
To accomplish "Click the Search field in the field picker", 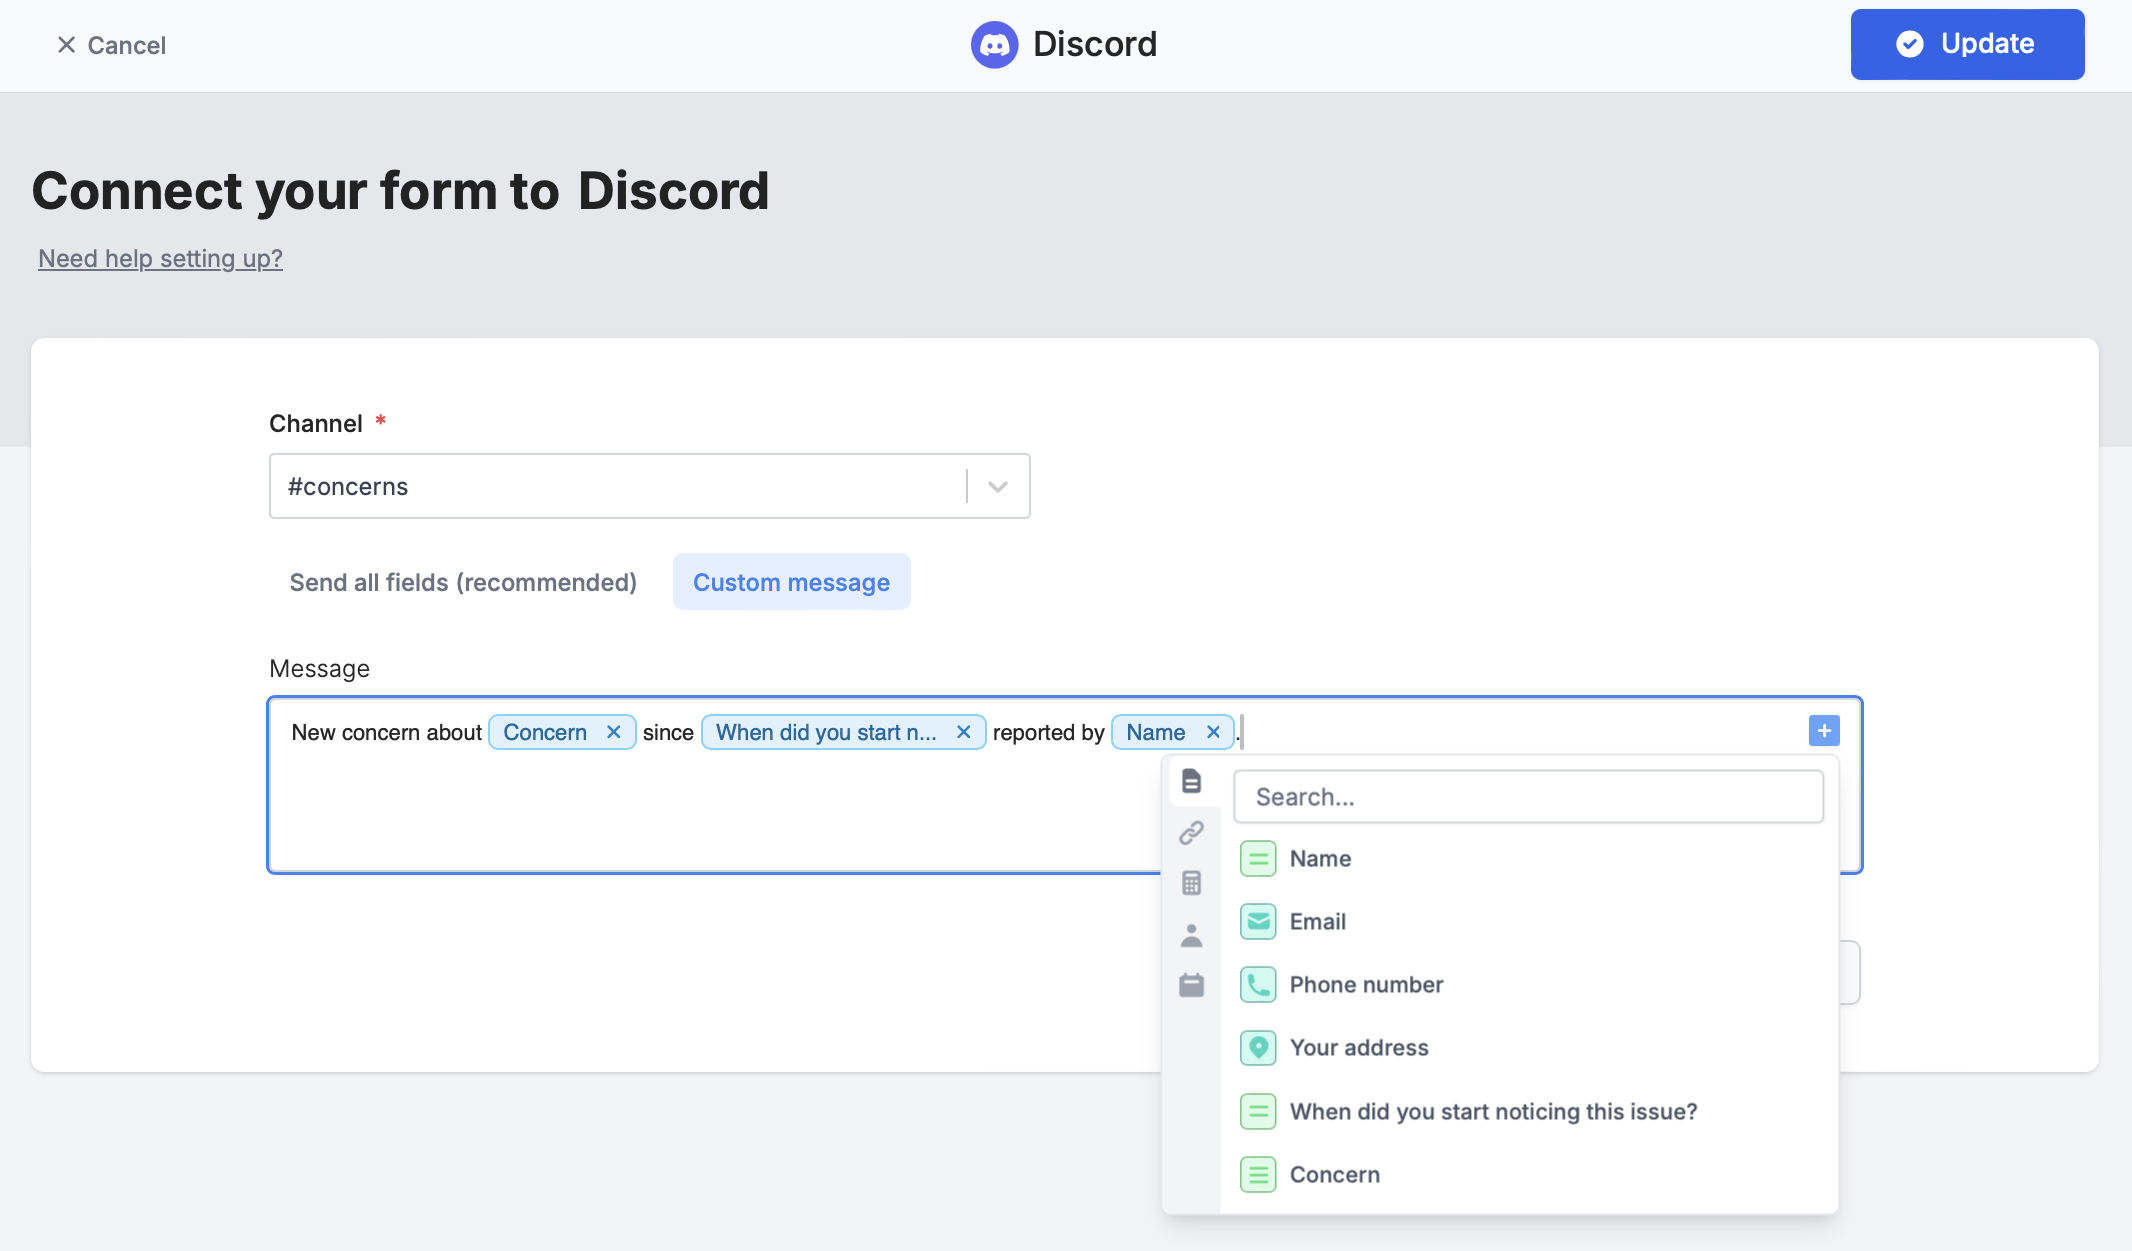I will [1528, 796].
